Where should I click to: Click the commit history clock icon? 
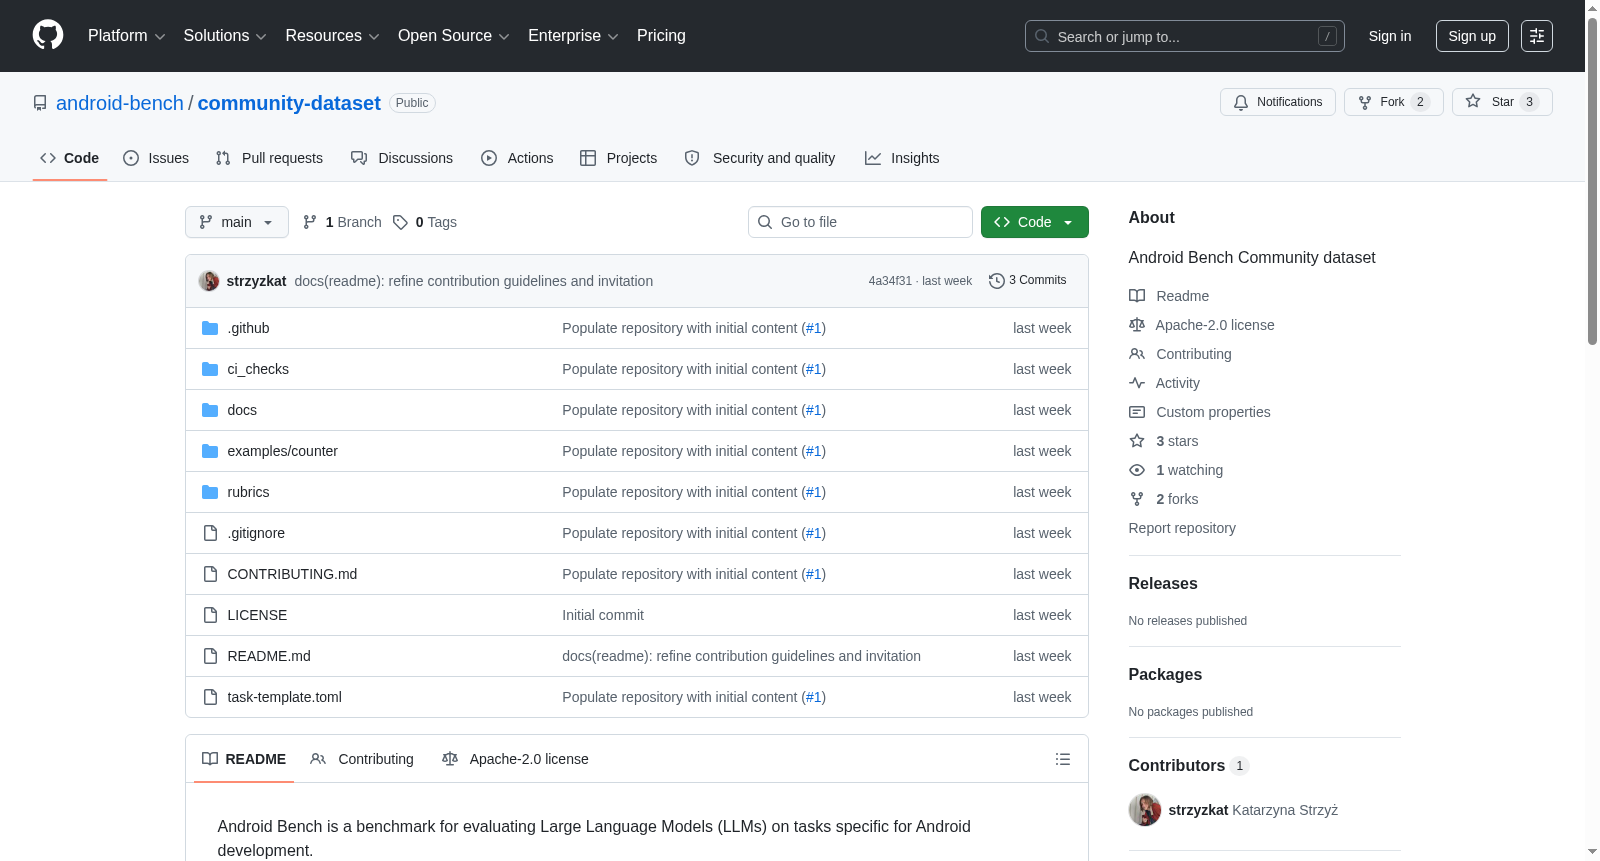click(x=996, y=281)
